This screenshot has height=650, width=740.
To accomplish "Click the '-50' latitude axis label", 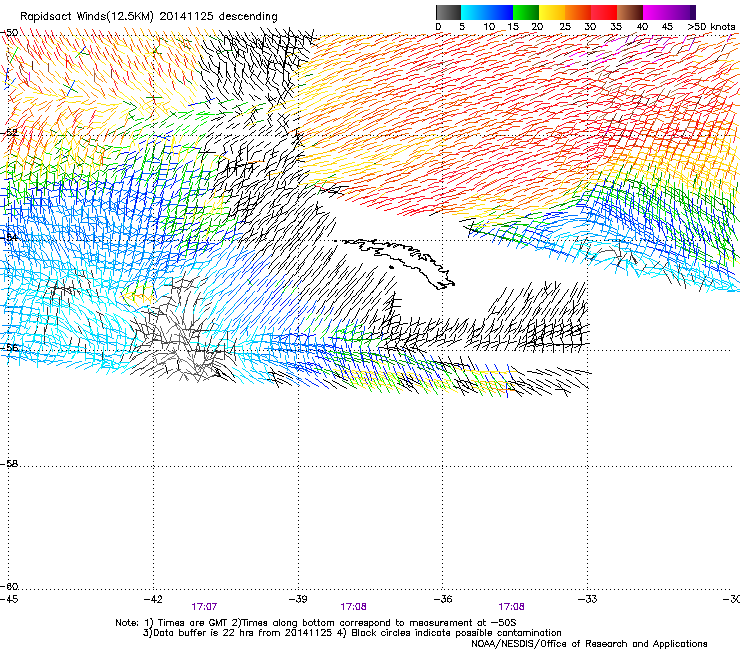I will [x=9, y=33].
